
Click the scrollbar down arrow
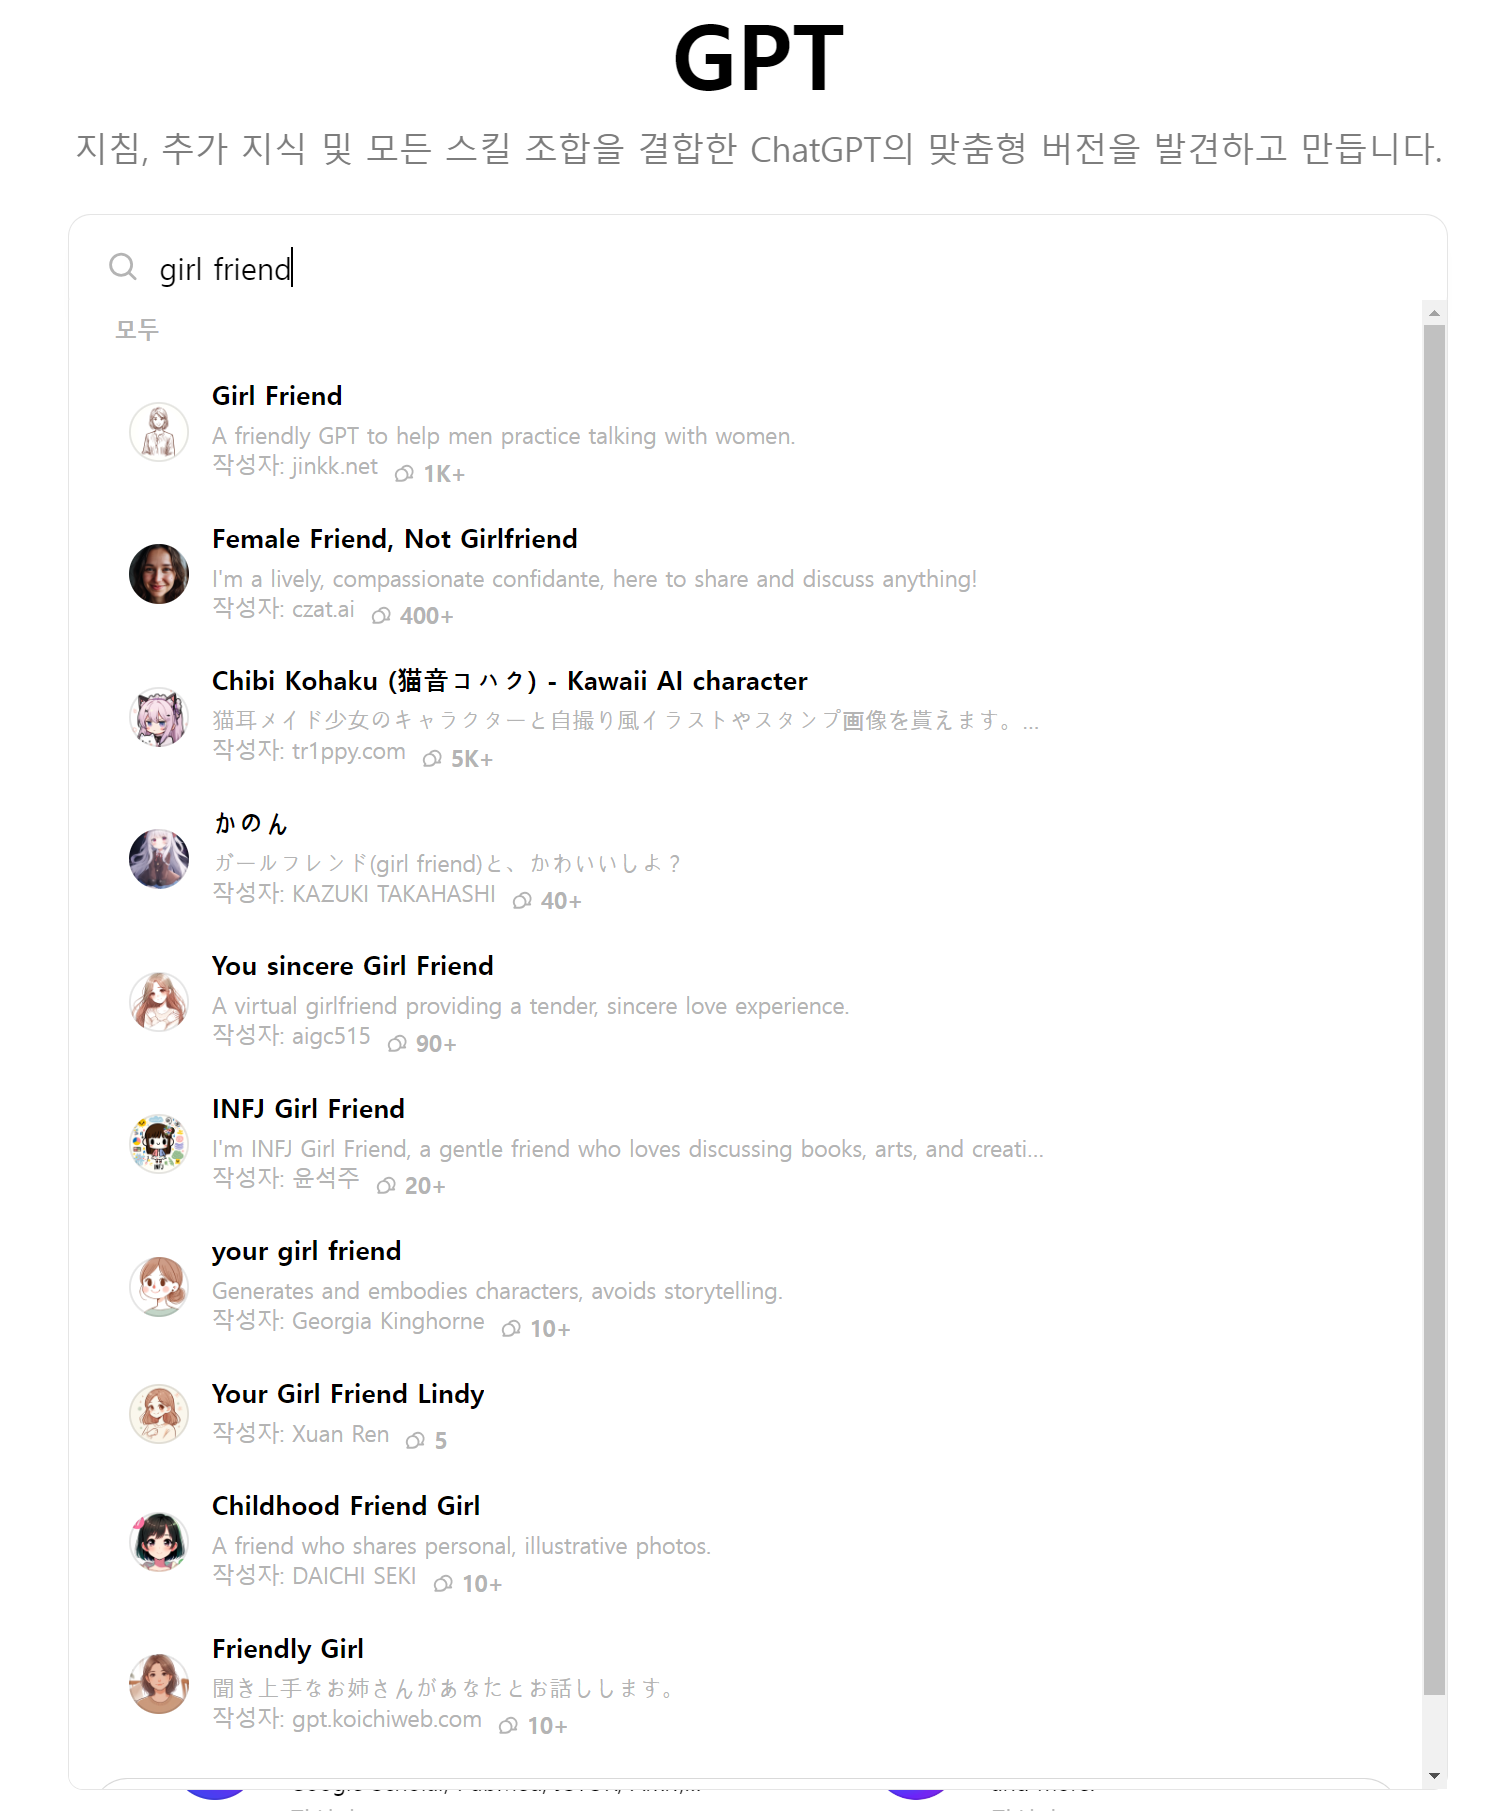[1435, 1776]
